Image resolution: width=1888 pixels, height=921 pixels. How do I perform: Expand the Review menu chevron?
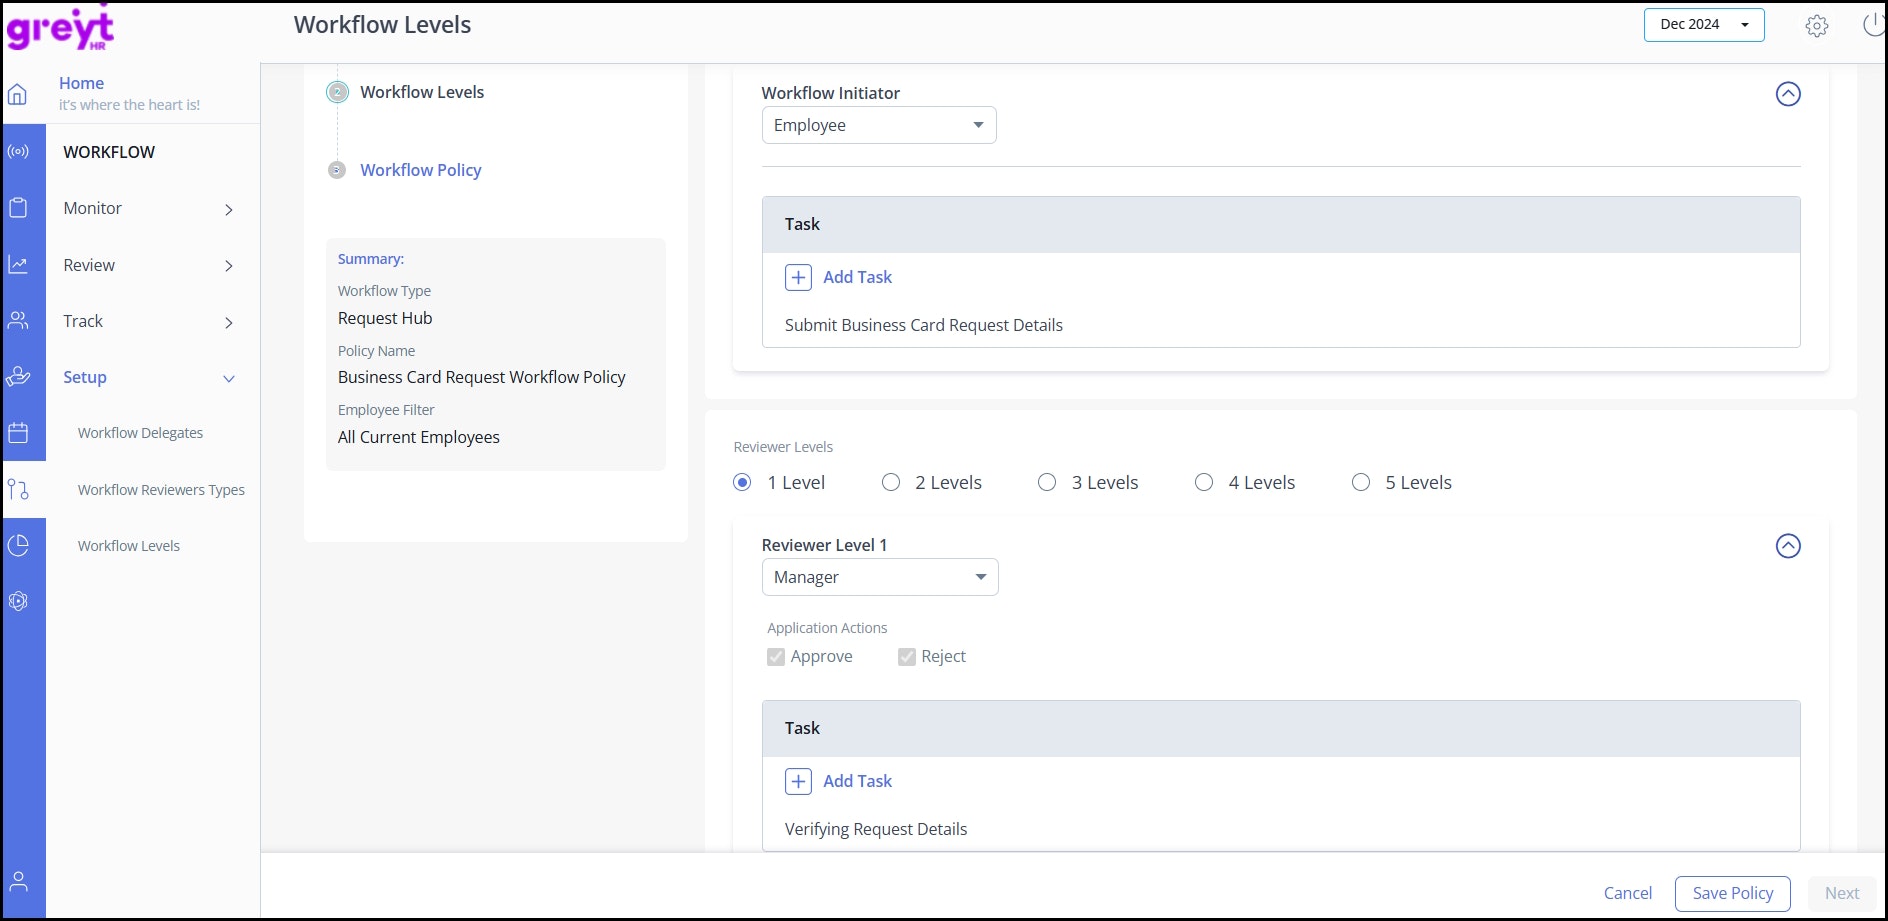tap(229, 266)
